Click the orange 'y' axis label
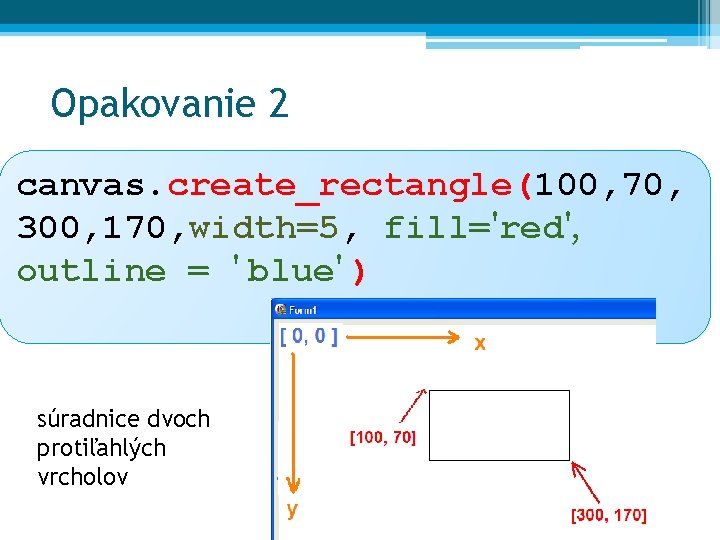The image size is (720, 540). (292, 510)
